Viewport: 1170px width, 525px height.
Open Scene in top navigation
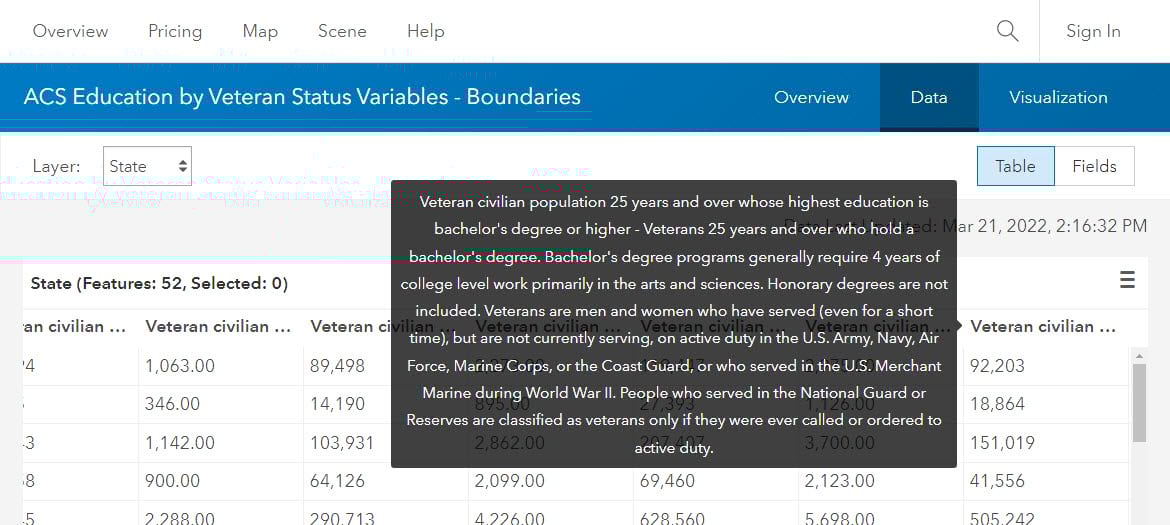coord(342,31)
